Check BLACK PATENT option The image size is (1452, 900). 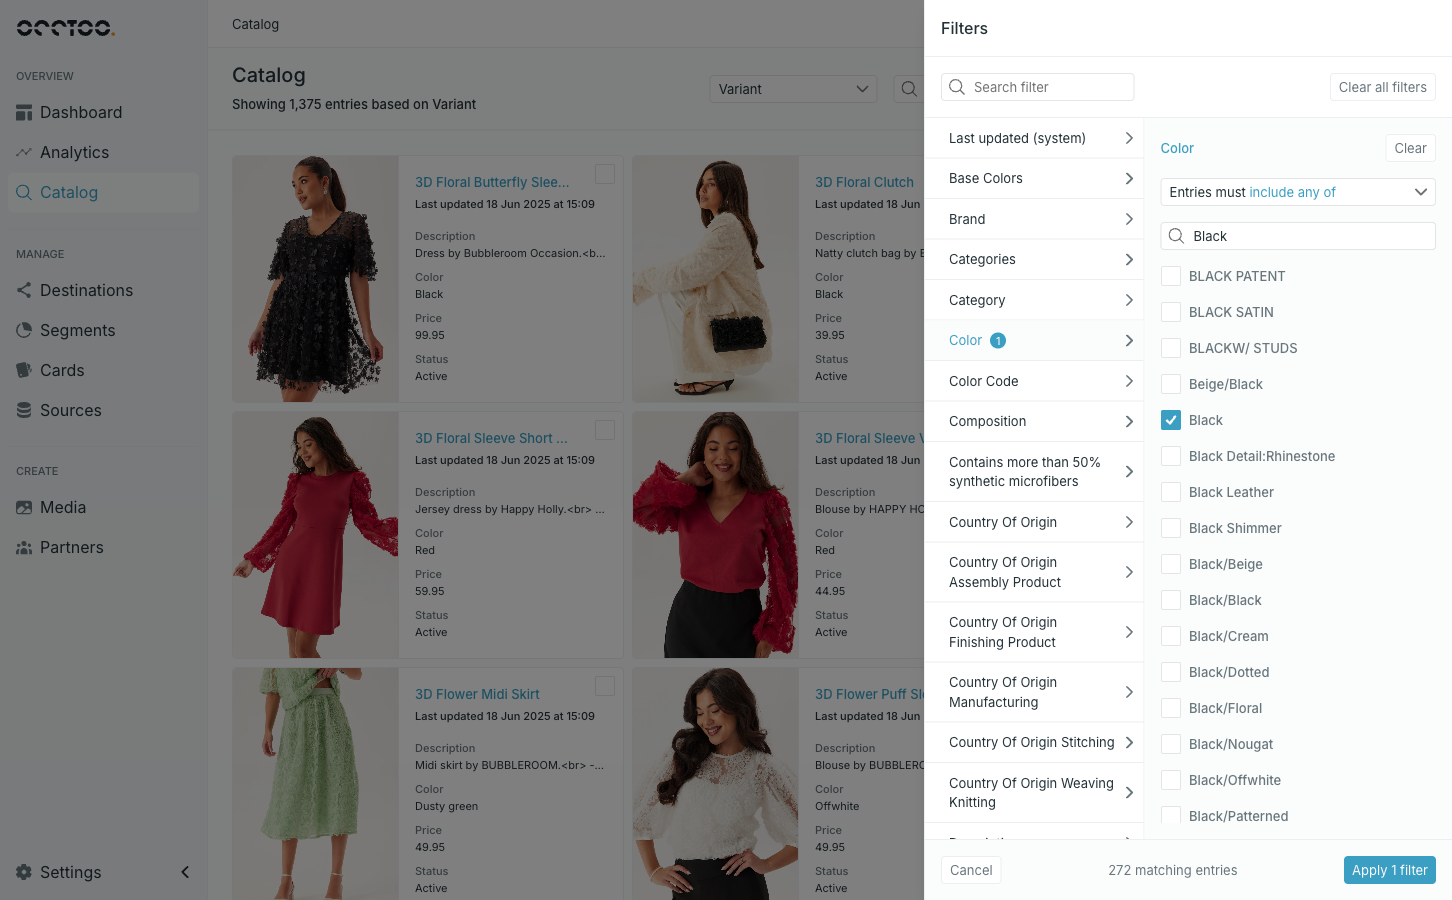[x=1171, y=276]
